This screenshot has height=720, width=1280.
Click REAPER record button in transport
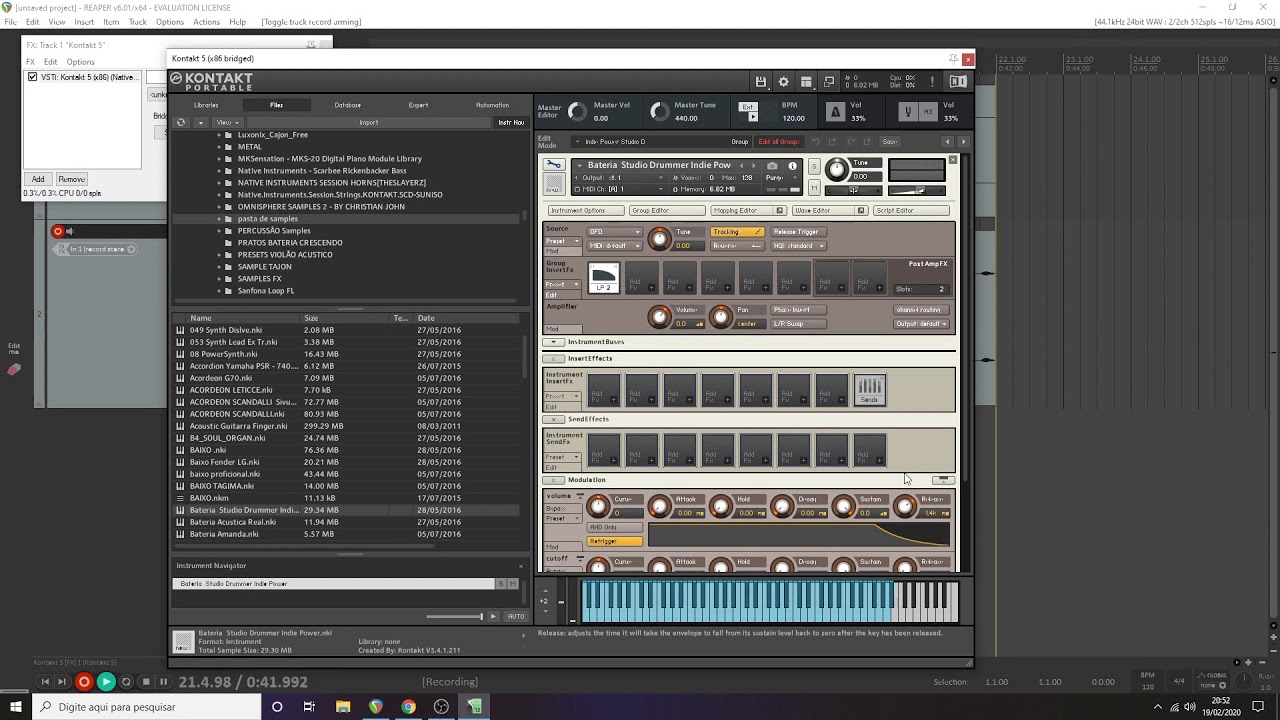coord(84,682)
